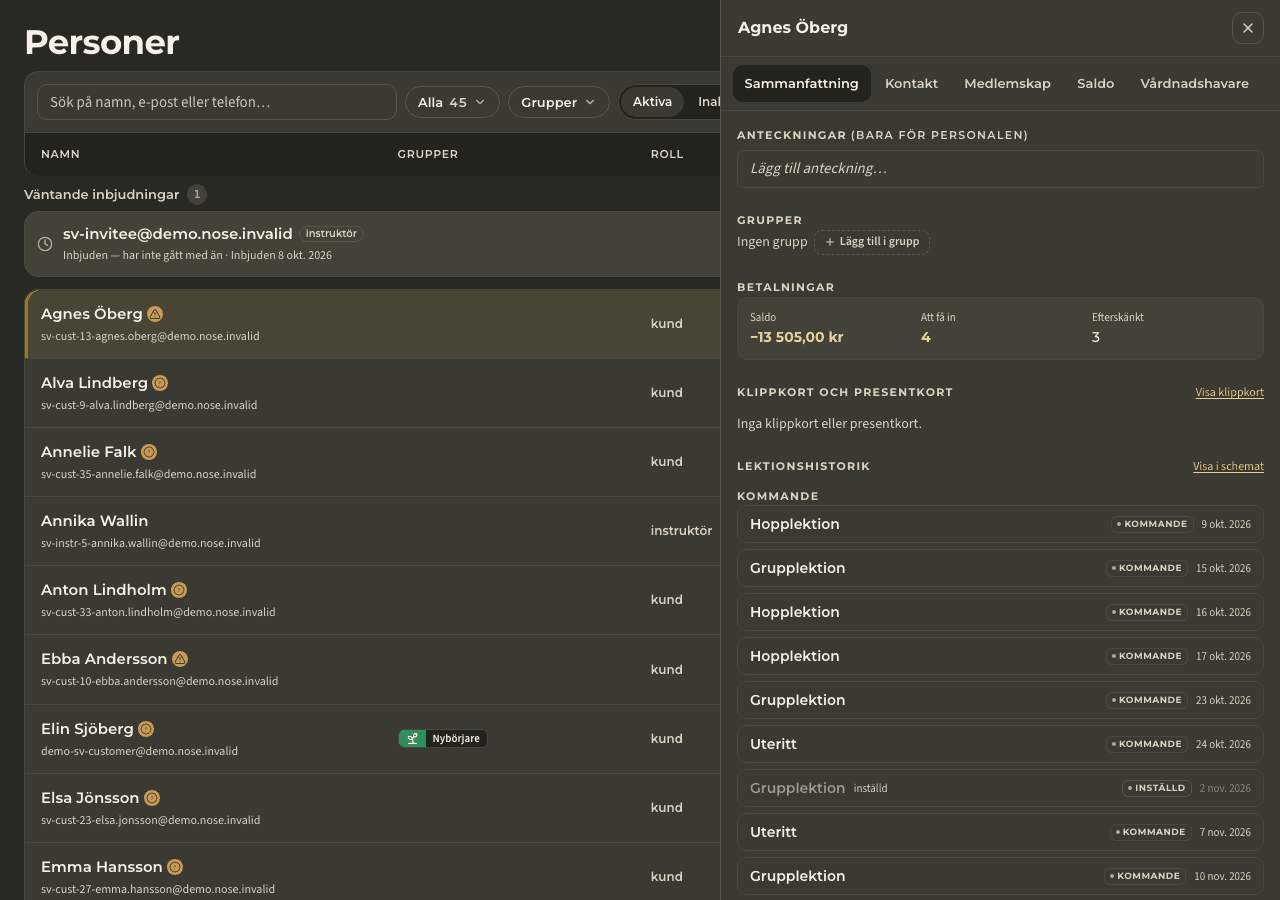Open the Grupplektion on 15 okt. 2026

(1000, 568)
